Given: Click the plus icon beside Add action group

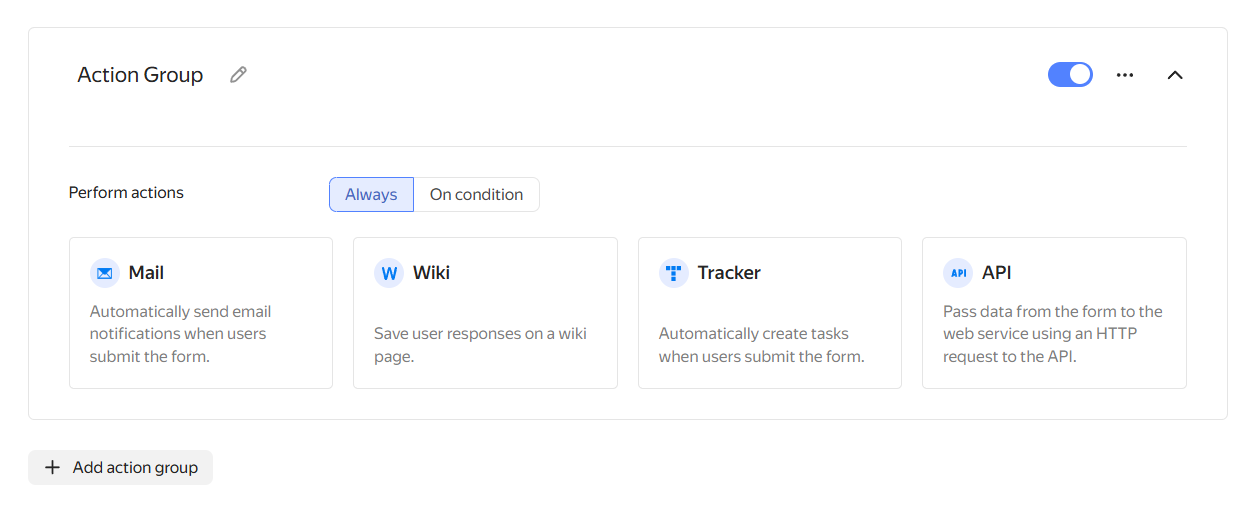Looking at the screenshot, I should coord(53,468).
